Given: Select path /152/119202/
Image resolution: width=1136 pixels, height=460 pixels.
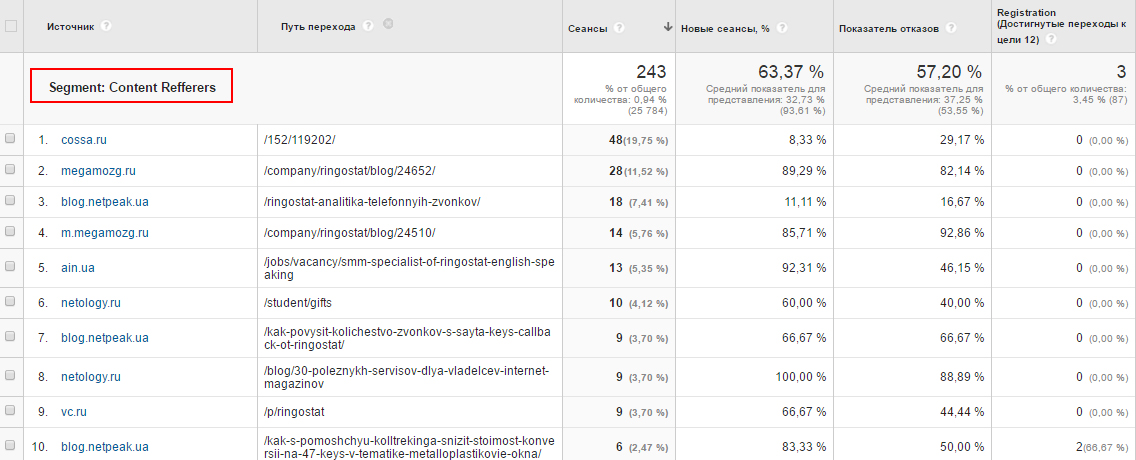Looking at the screenshot, I should pyautogui.click(x=300, y=140).
